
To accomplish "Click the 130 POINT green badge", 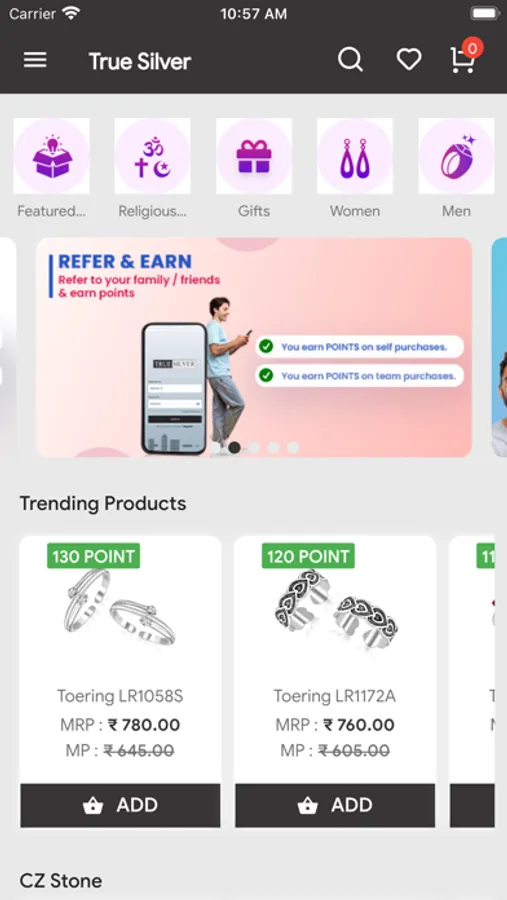I will (94, 556).
